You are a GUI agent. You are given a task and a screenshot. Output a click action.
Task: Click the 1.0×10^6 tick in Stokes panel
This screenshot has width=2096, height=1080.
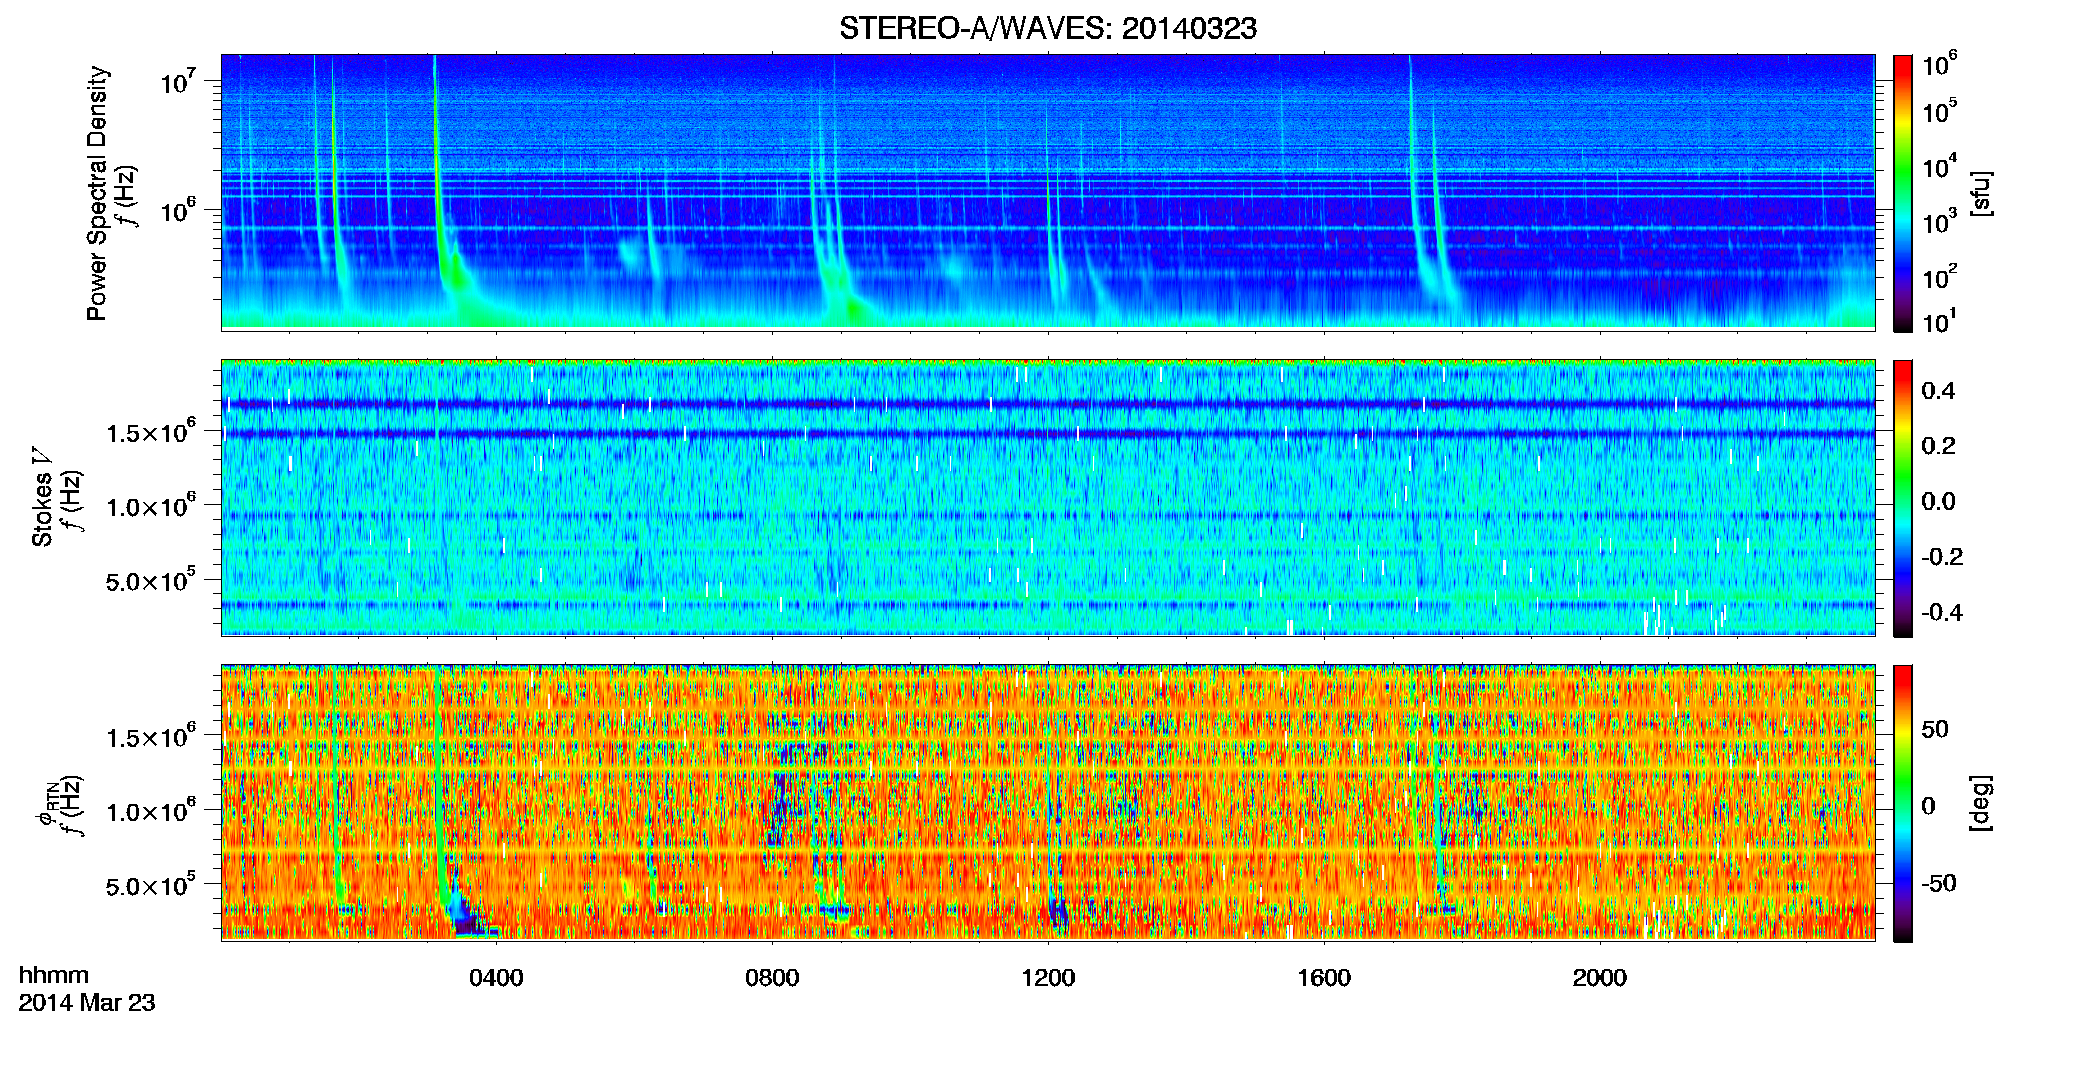click(x=151, y=505)
